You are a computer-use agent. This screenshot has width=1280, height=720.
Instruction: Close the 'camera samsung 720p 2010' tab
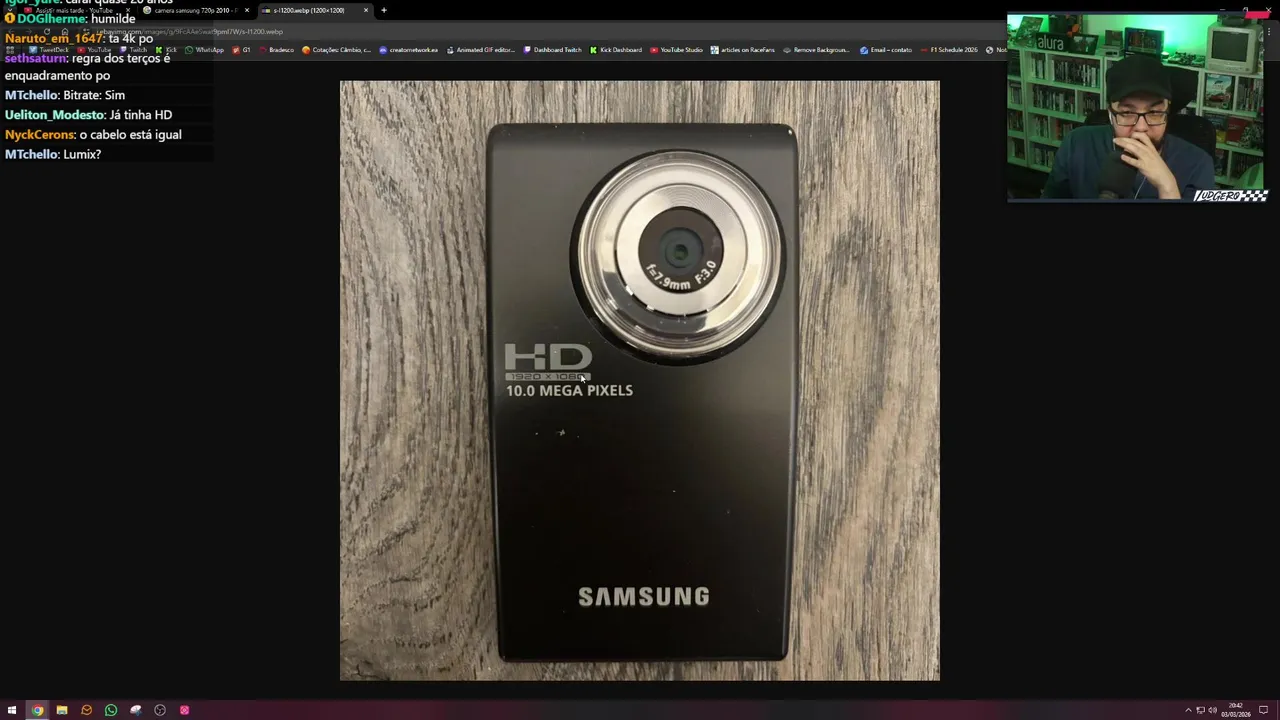pos(247,10)
